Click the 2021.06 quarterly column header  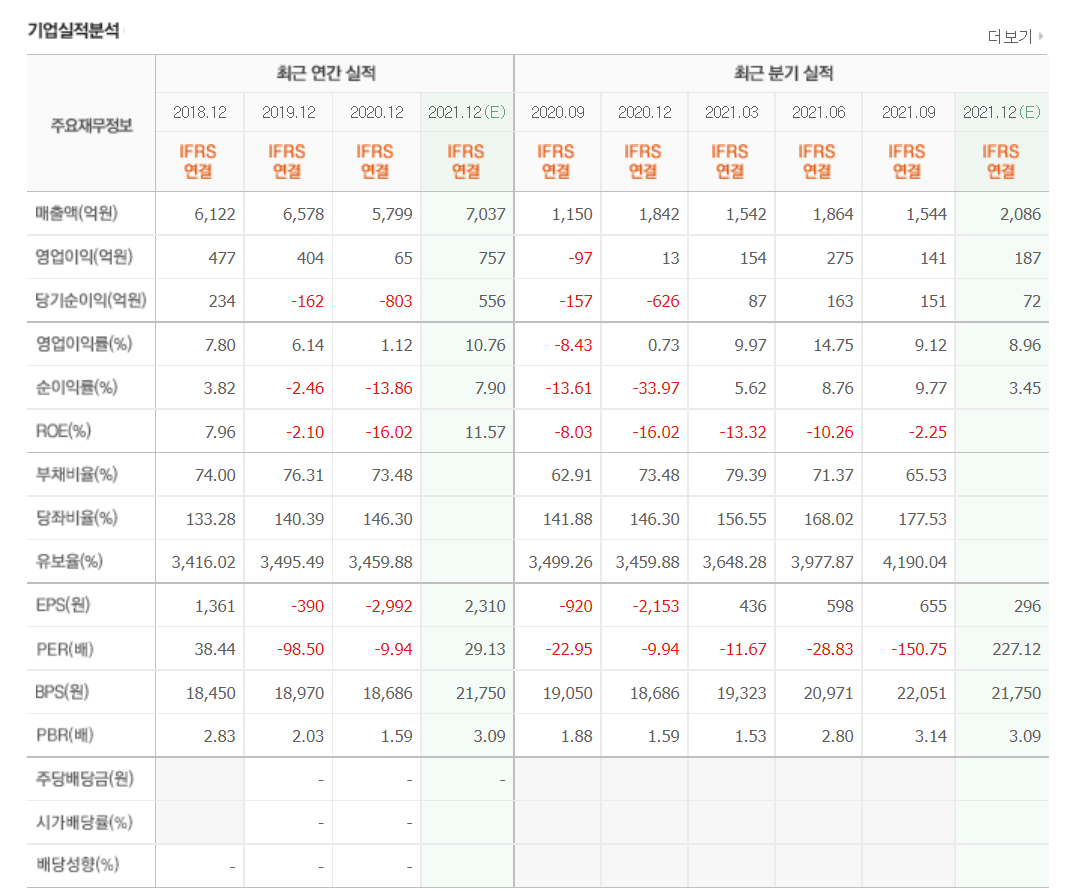point(819,112)
